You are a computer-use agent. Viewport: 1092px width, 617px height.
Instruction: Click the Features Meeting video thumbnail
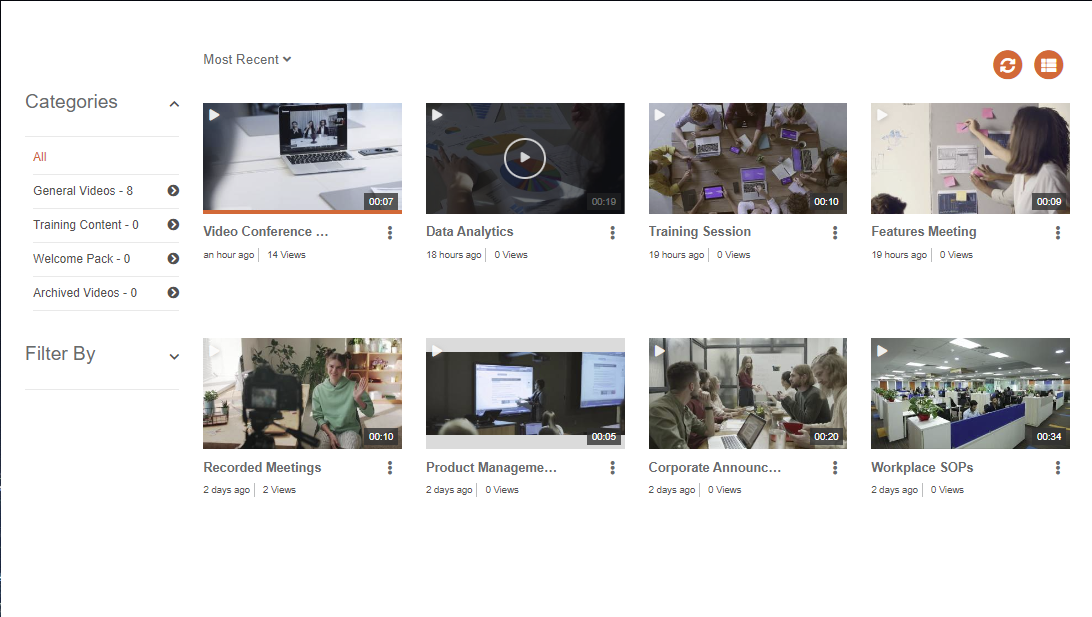[x=970, y=158]
